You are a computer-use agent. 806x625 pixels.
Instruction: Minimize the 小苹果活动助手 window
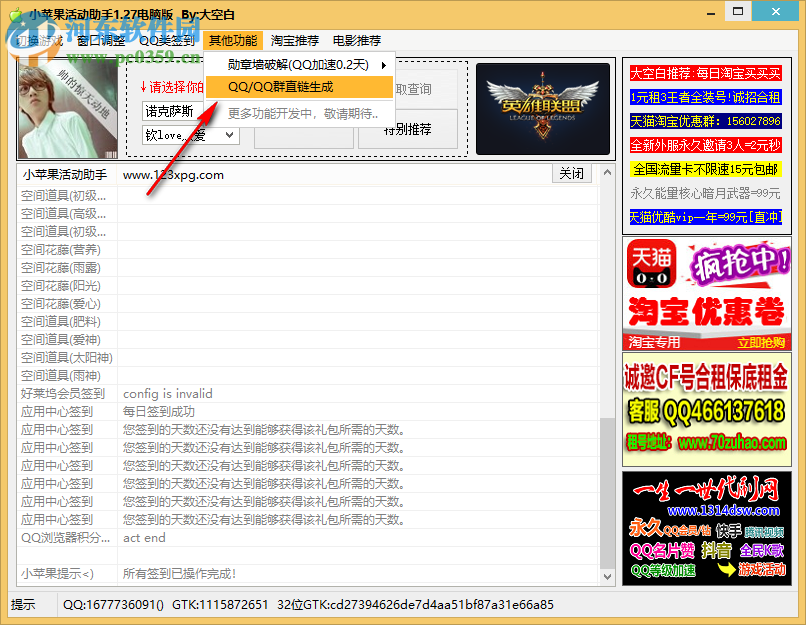711,12
